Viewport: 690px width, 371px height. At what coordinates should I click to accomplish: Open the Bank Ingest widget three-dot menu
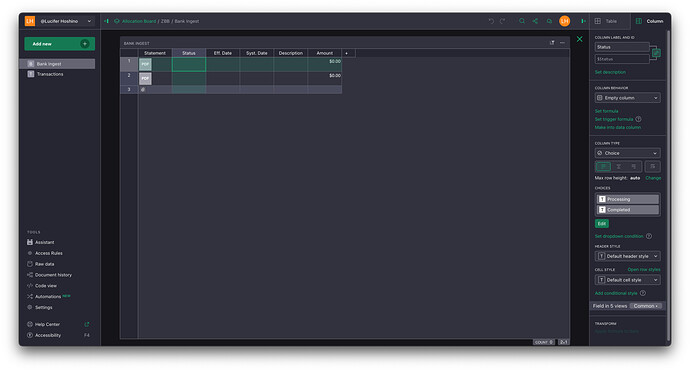point(562,43)
